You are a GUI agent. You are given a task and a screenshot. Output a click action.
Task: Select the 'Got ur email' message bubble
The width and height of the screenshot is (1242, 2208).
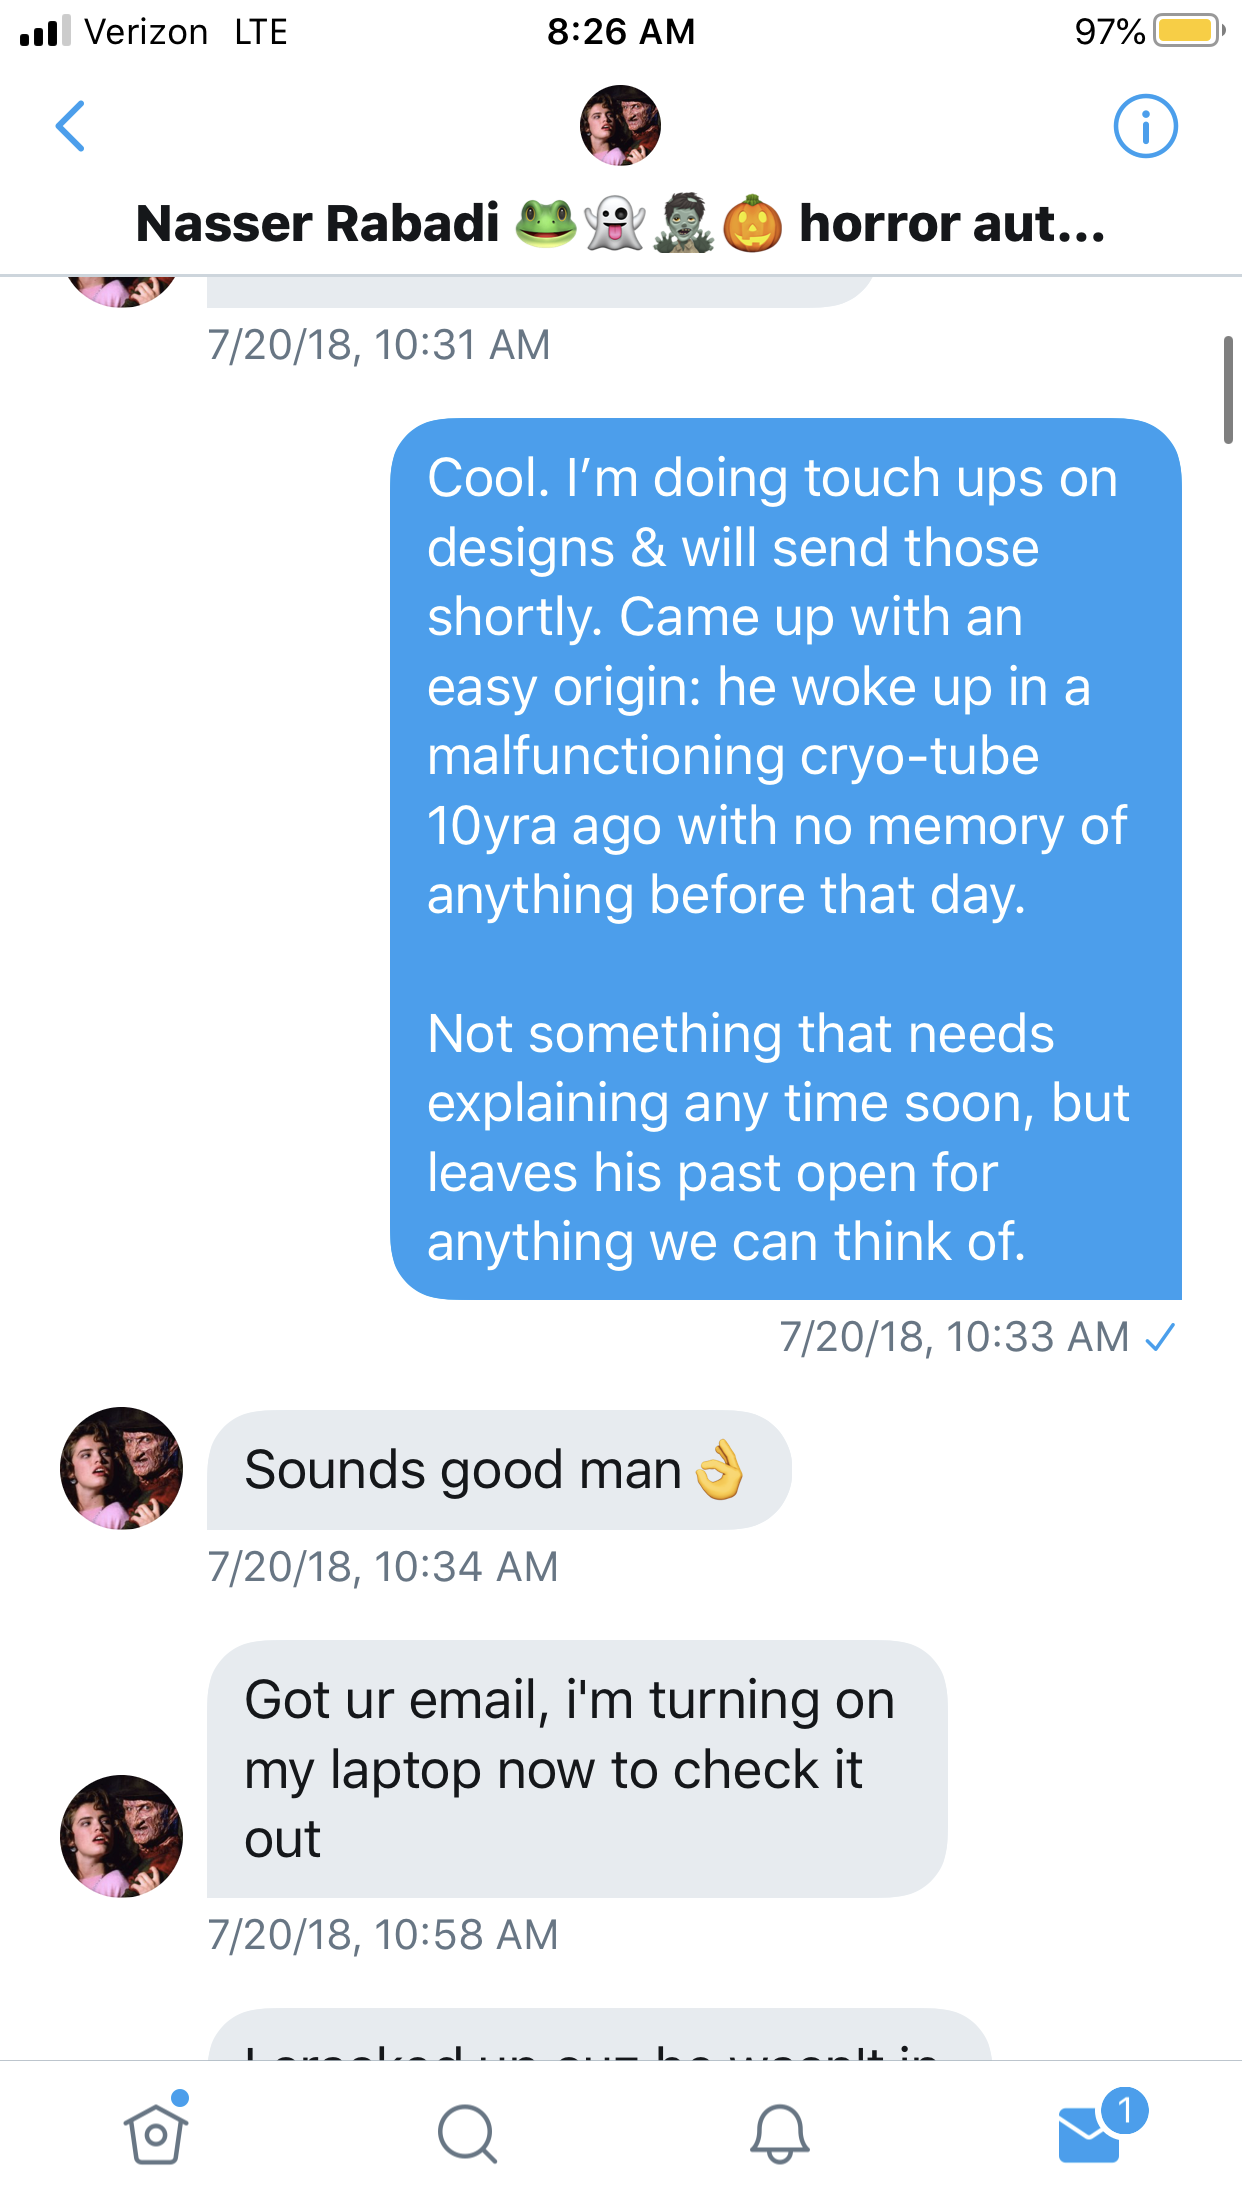point(577,1769)
